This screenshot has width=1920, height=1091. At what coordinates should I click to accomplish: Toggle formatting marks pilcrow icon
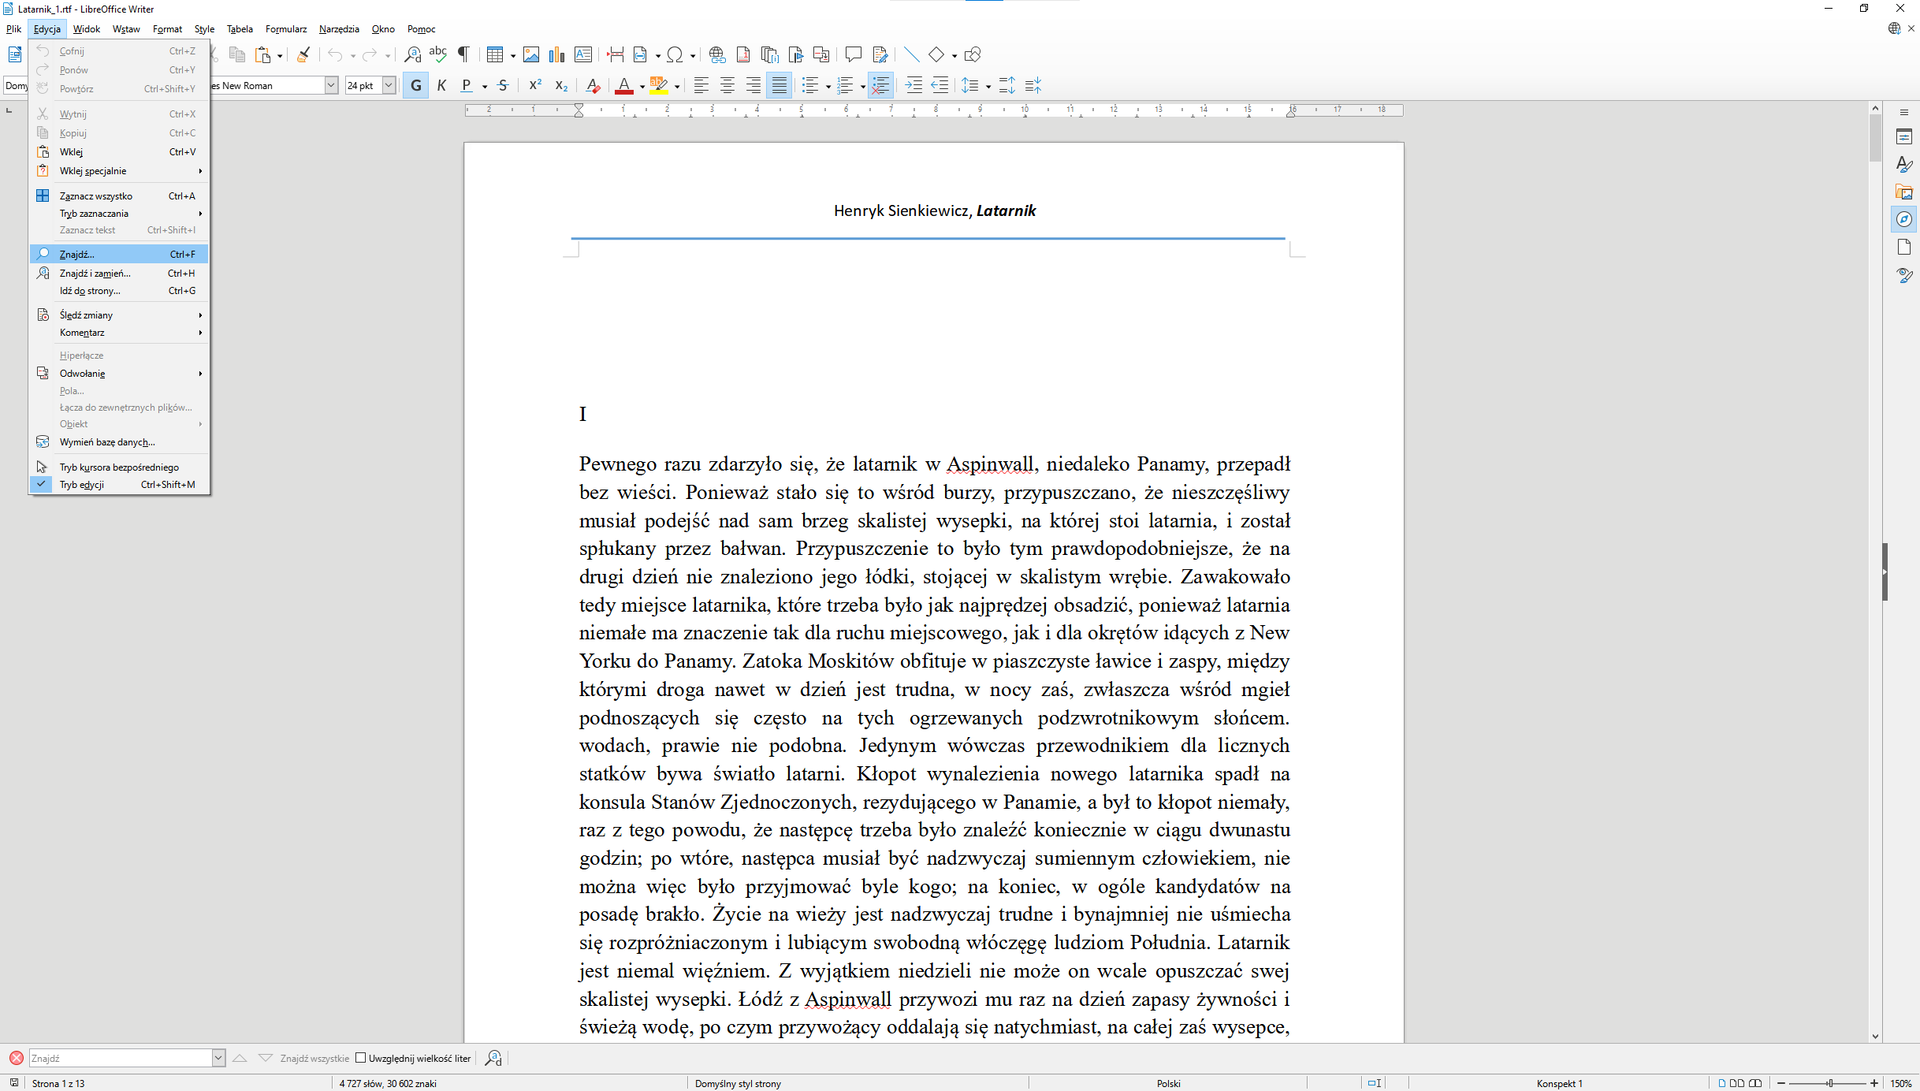[464, 55]
